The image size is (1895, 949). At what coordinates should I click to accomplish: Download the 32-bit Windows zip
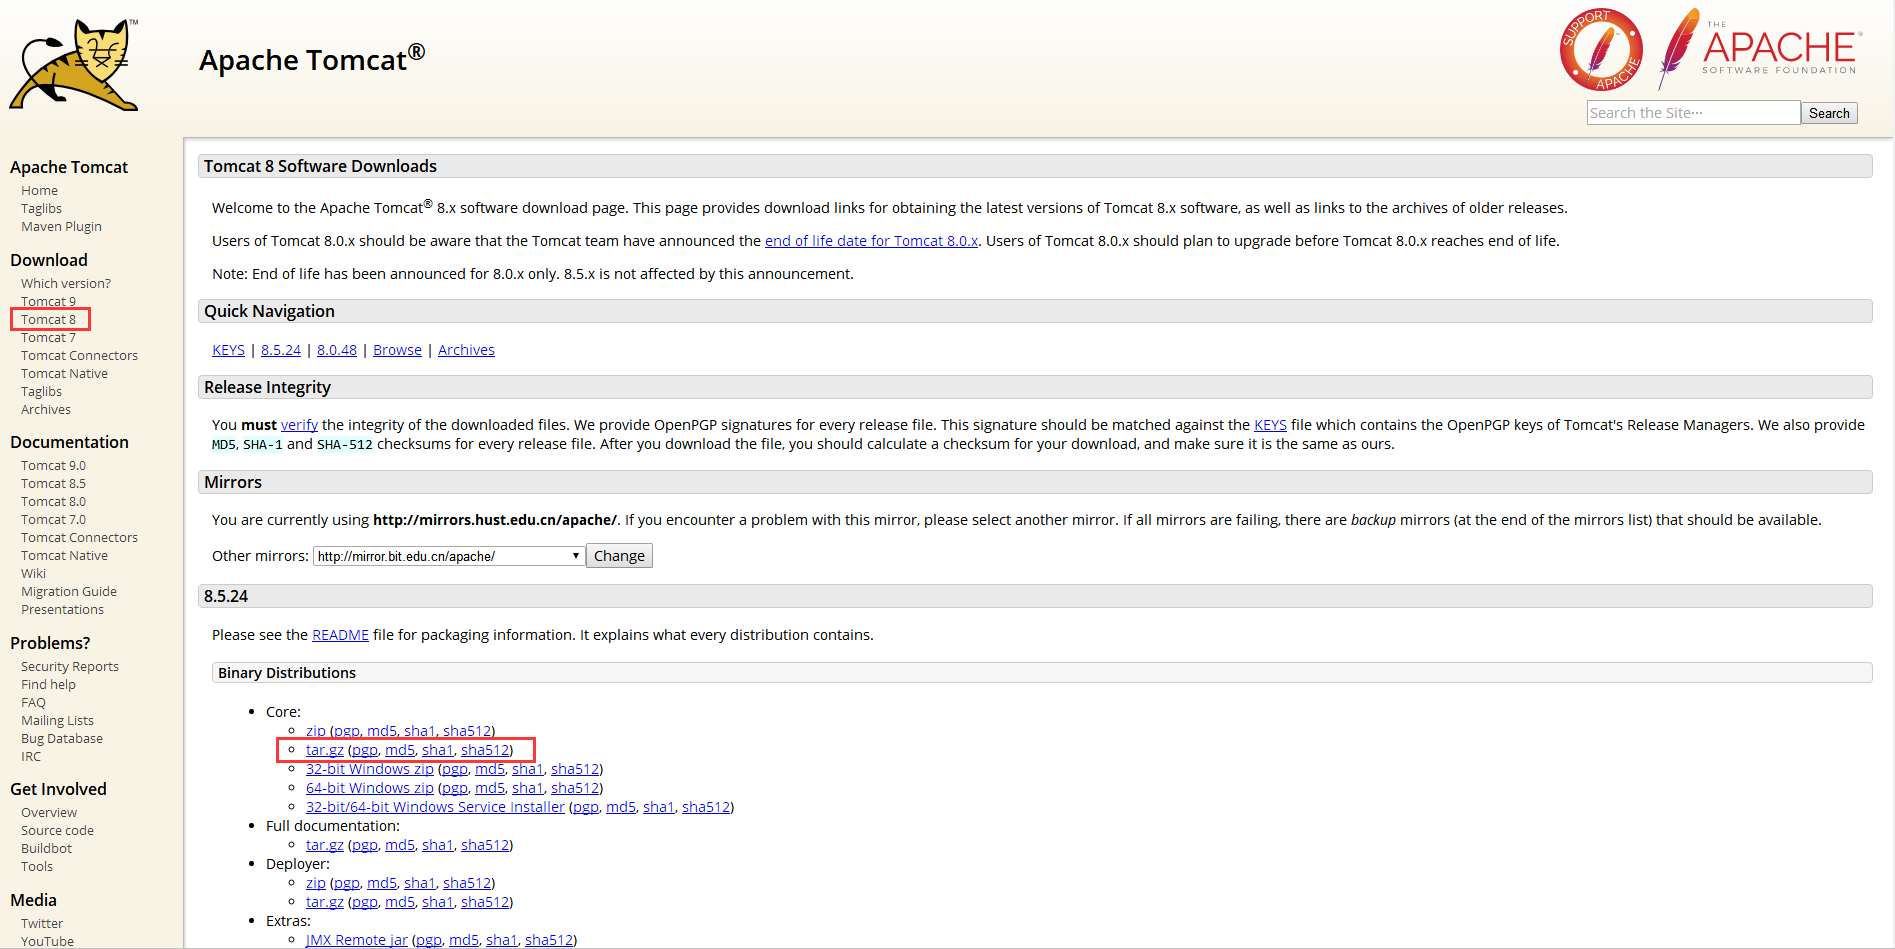tap(370, 769)
